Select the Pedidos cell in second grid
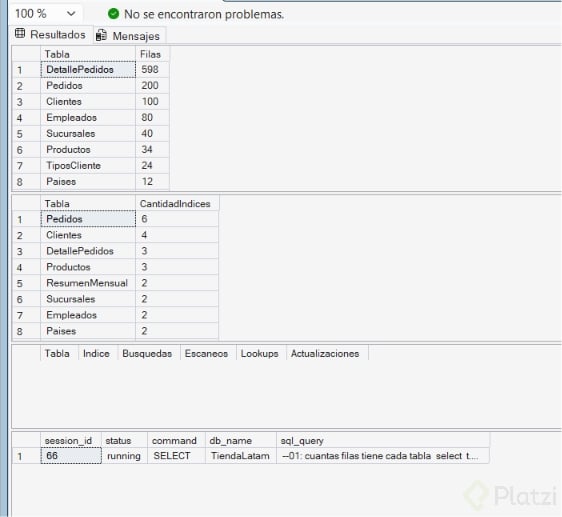 click(88, 219)
